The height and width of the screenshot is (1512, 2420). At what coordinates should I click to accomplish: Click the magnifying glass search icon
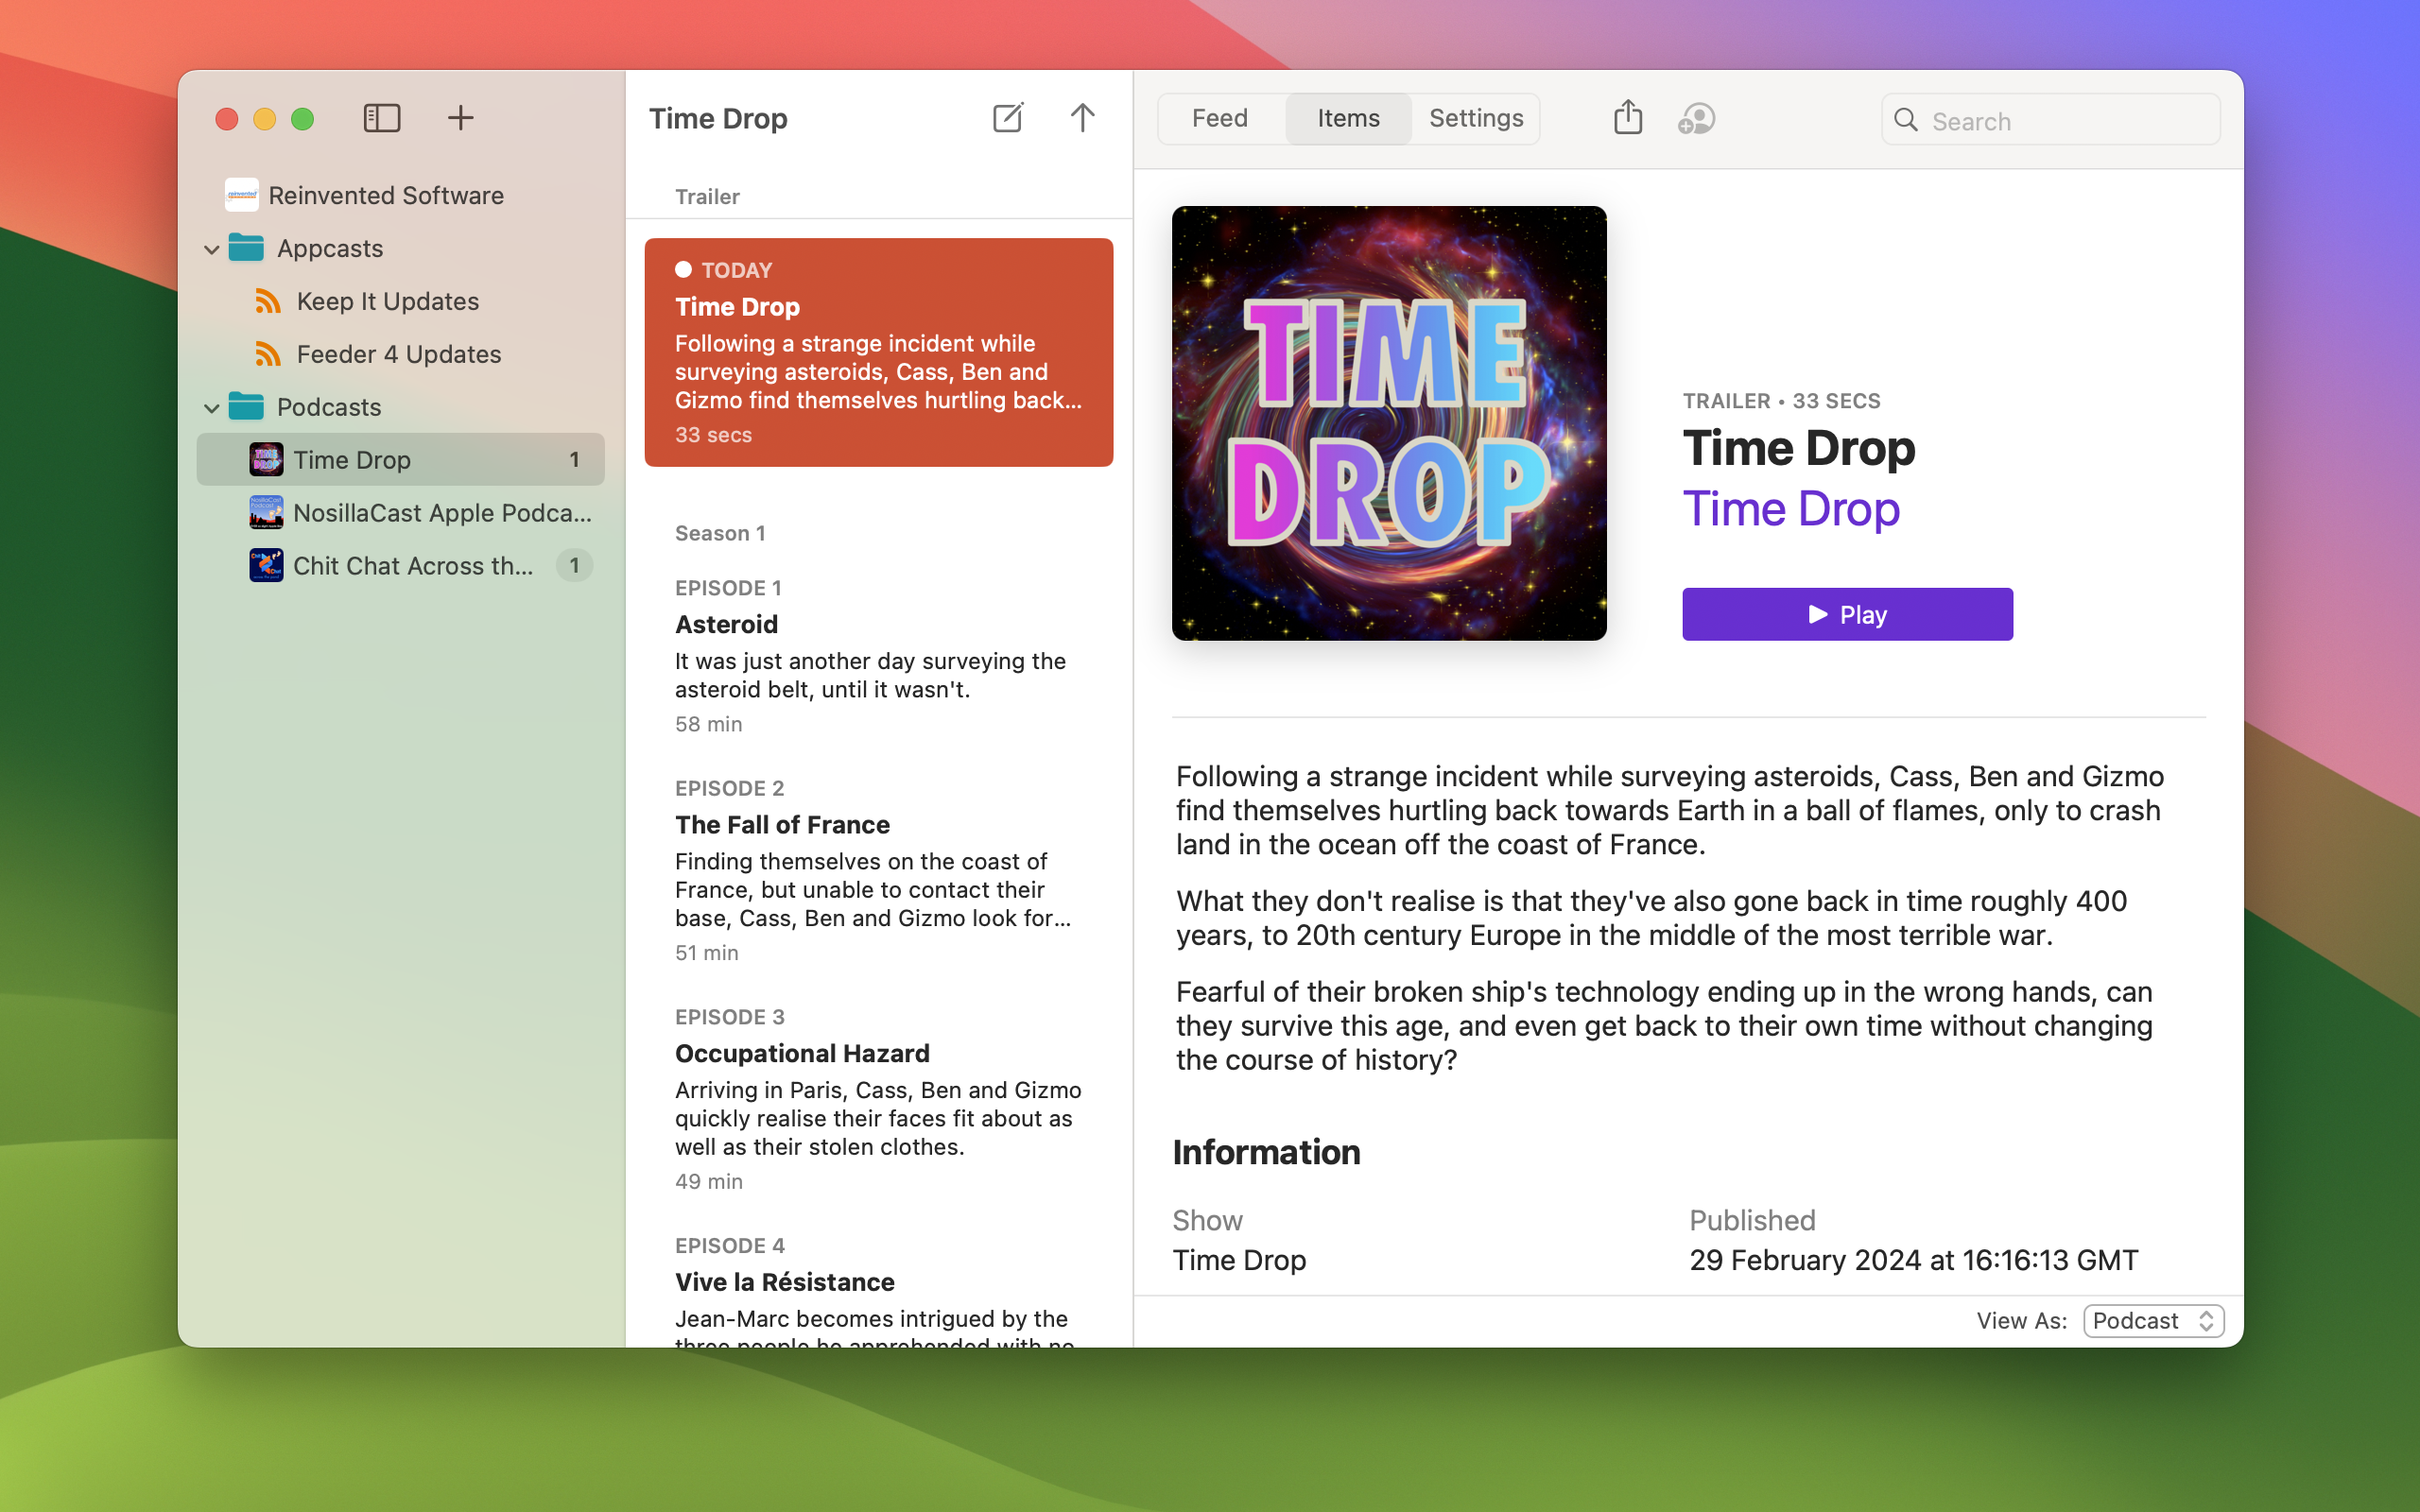[x=1906, y=120]
